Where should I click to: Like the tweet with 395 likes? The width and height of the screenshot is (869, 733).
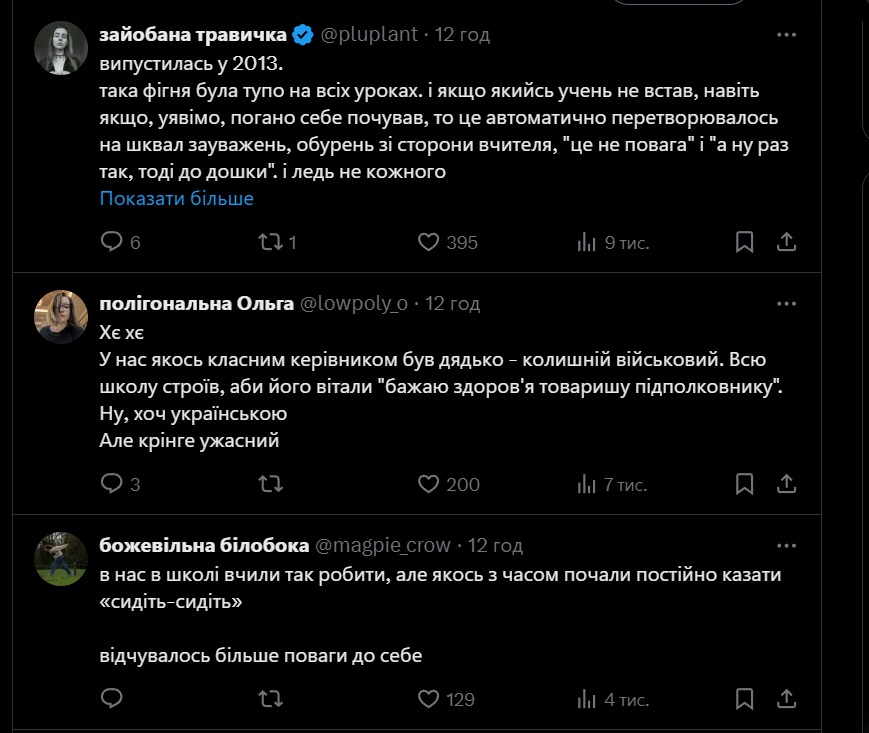pyautogui.click(x=428, y=242)
